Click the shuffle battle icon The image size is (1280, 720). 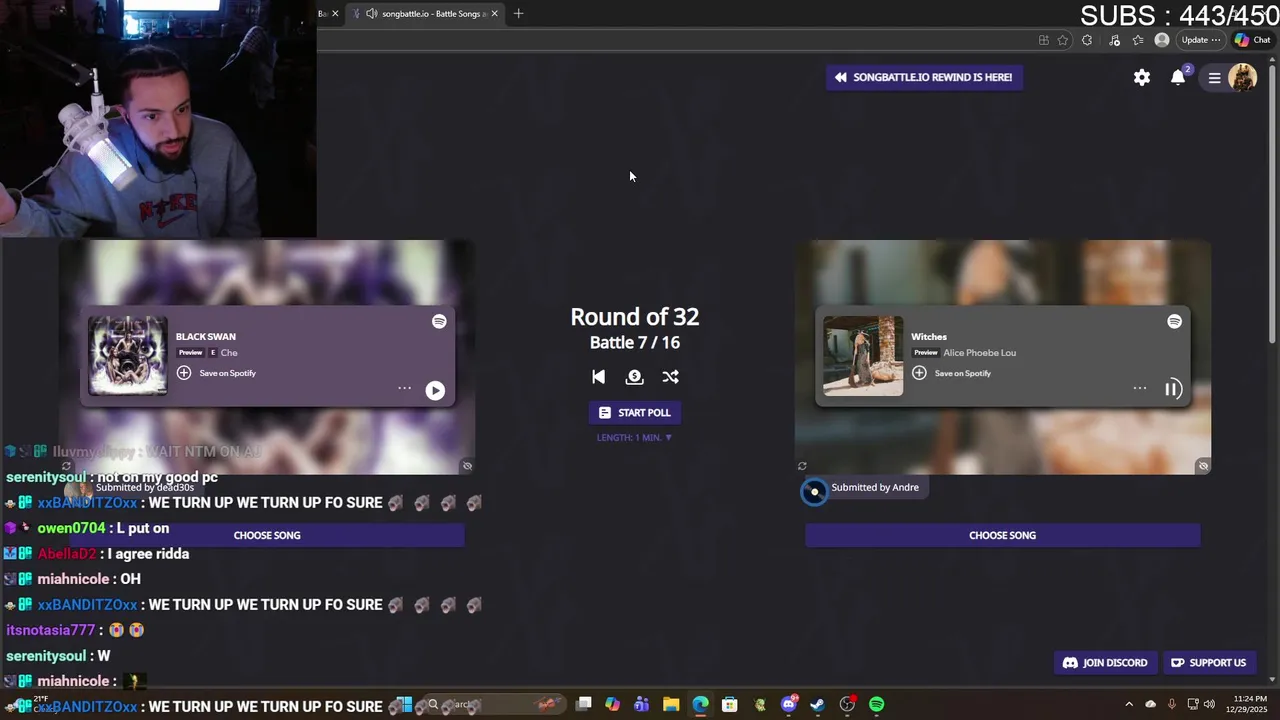pos(670,377)
